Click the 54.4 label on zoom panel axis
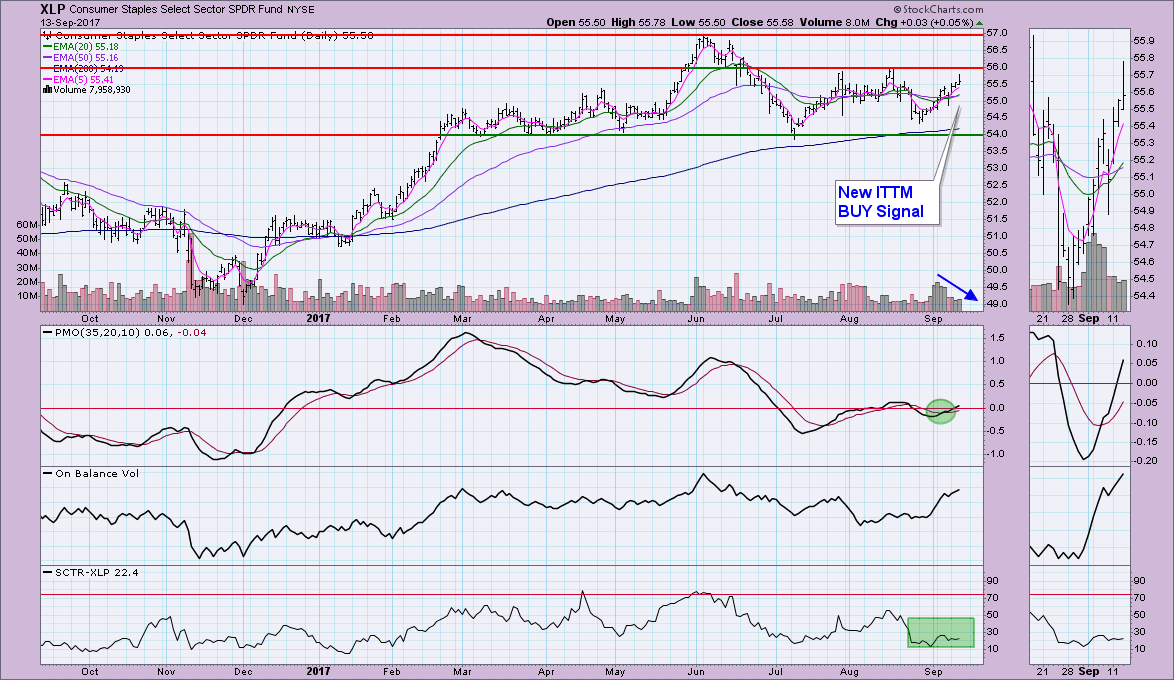The width and height of the screenshot is (1174, 680). click(x=1143, y=296)
